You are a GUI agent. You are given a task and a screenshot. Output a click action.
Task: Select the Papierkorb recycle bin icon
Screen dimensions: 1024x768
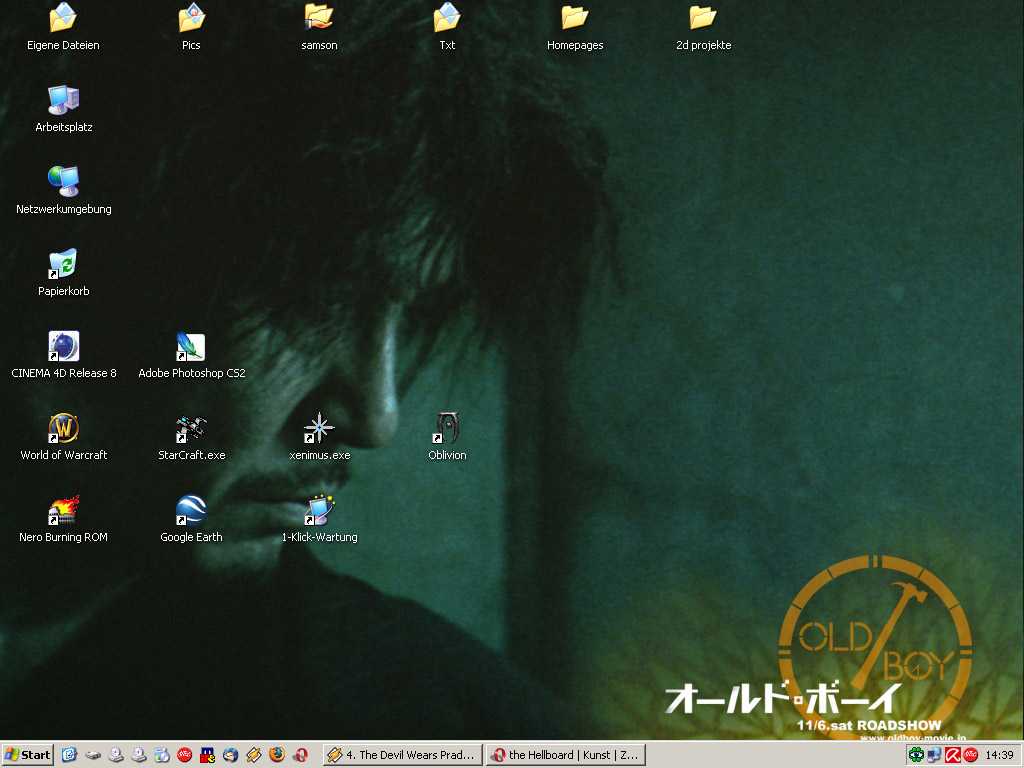click(64, 265)
